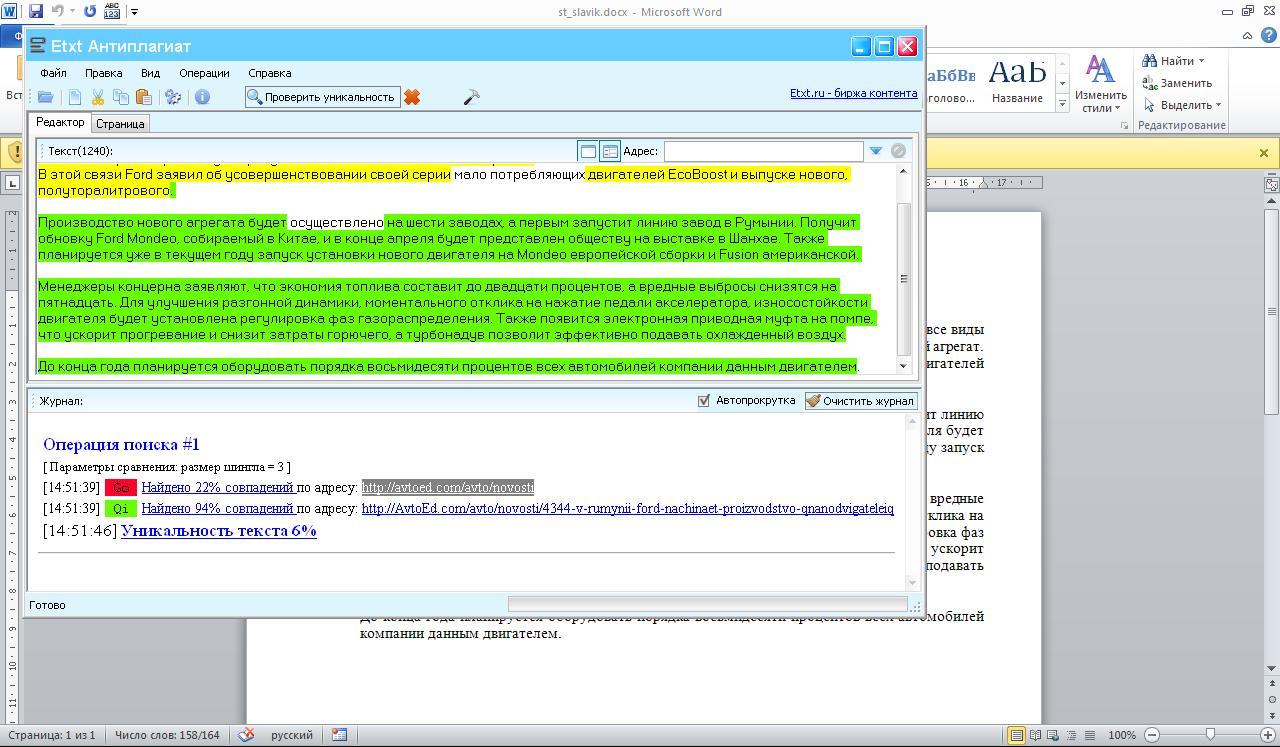The image size is (1280, 747).
Task: Apply the Название style in Word
Action: coord(1017,84)
